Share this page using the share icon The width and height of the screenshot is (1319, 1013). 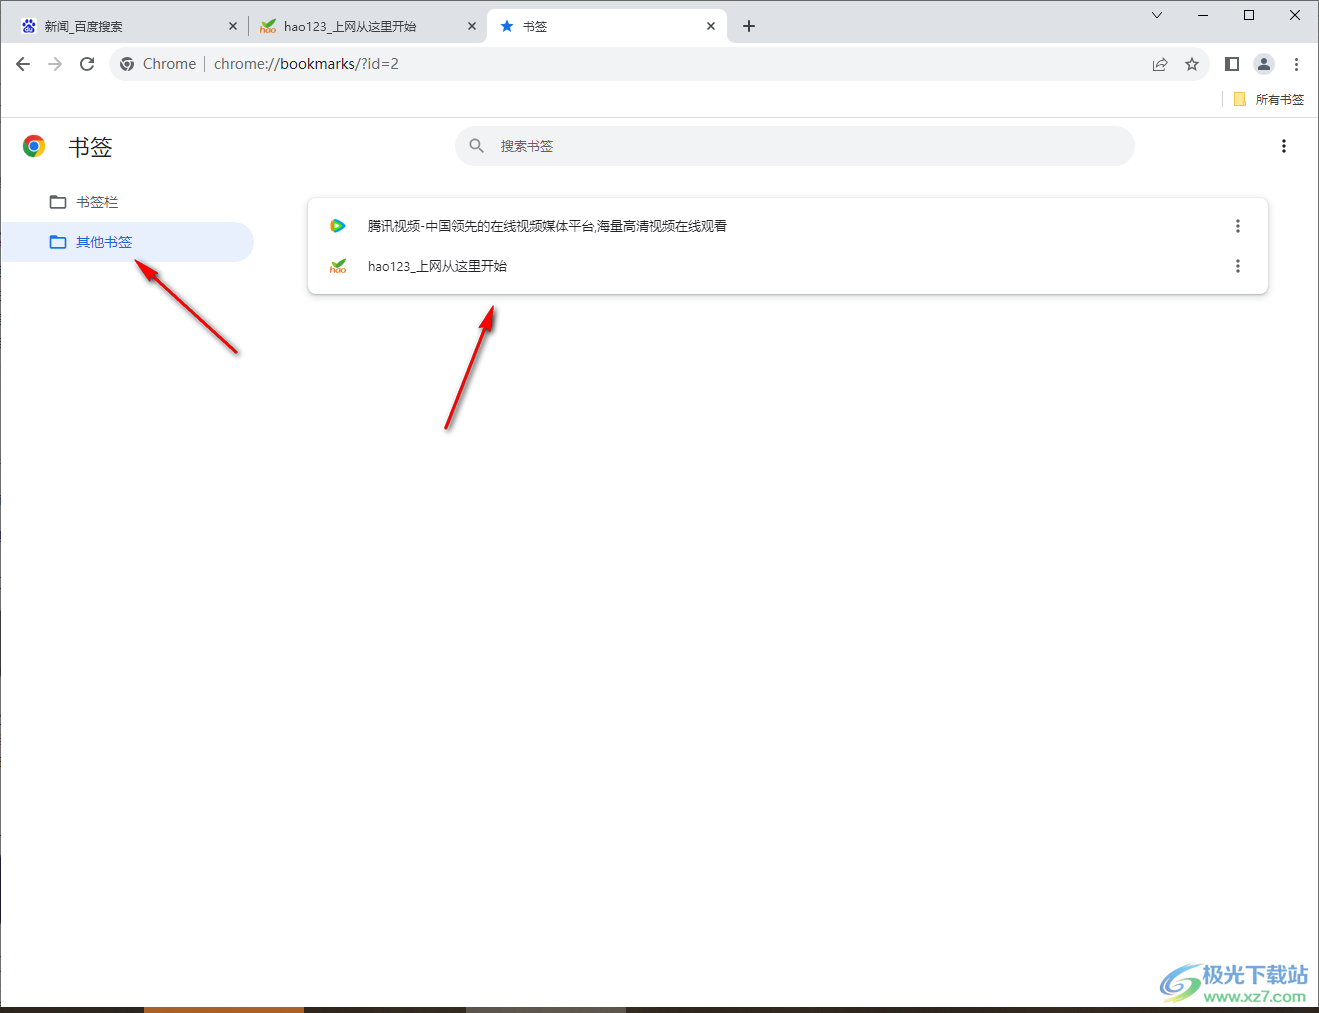tap(1160, 64)
